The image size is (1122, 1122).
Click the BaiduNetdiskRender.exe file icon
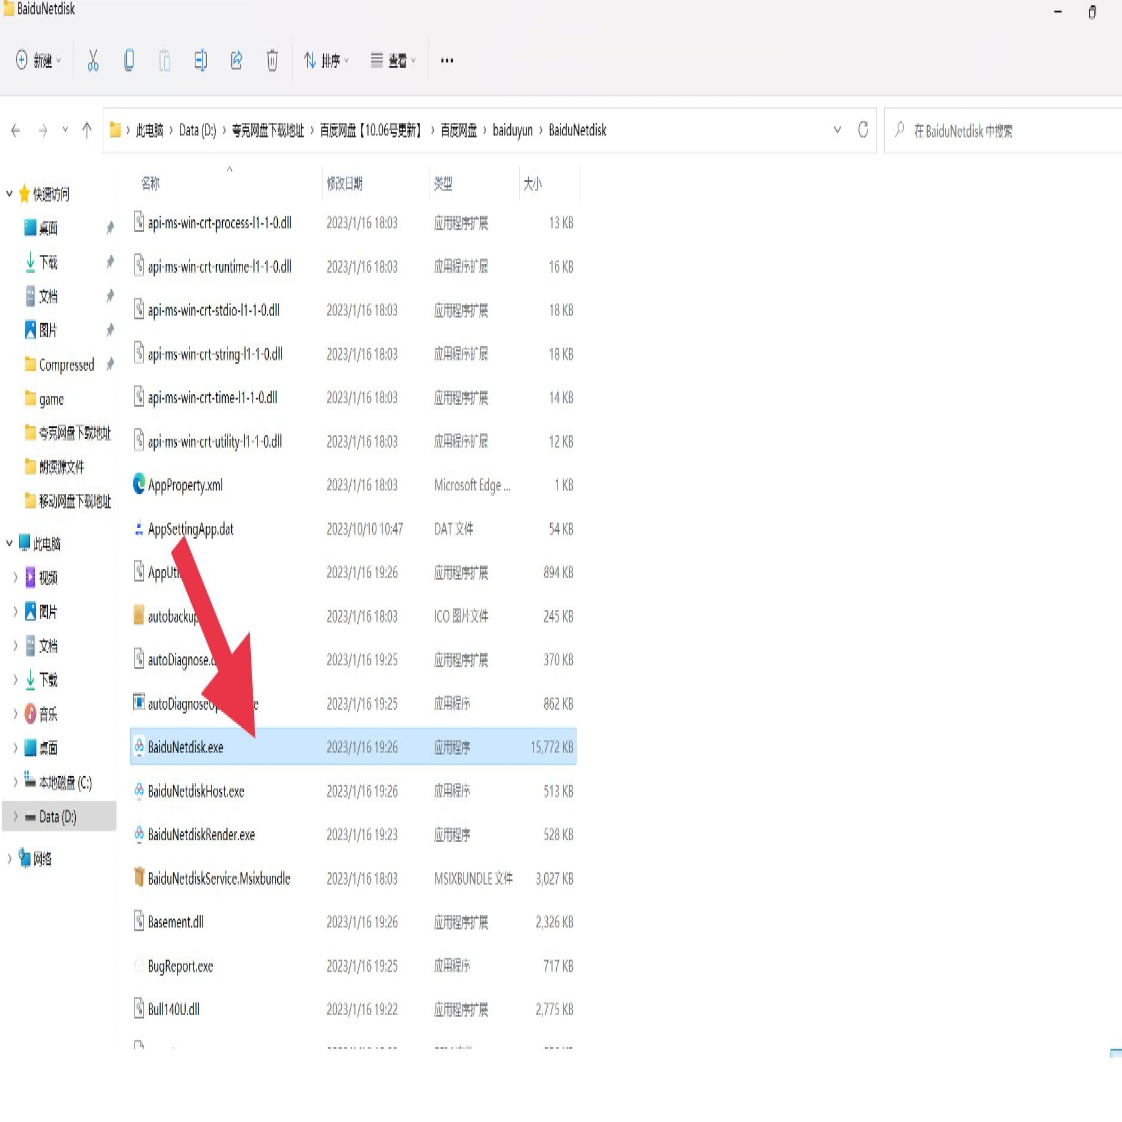[x=139, y=834]
